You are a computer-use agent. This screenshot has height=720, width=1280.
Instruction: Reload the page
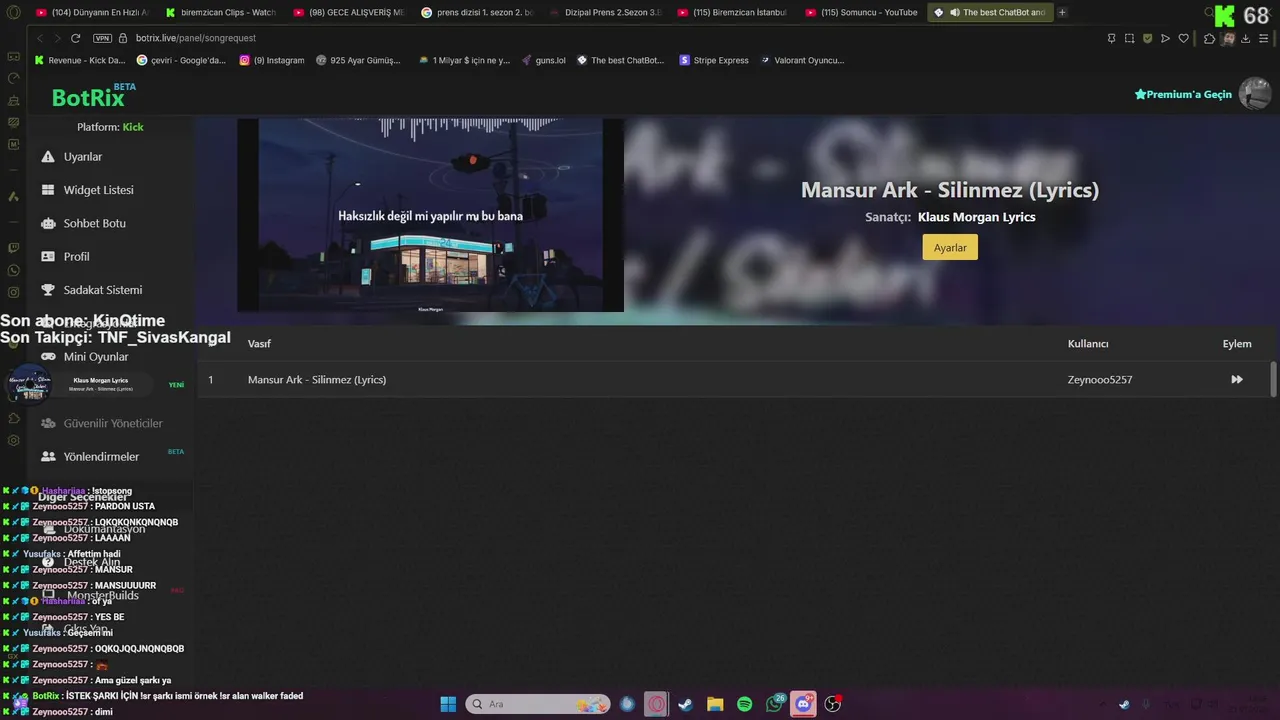75,38
